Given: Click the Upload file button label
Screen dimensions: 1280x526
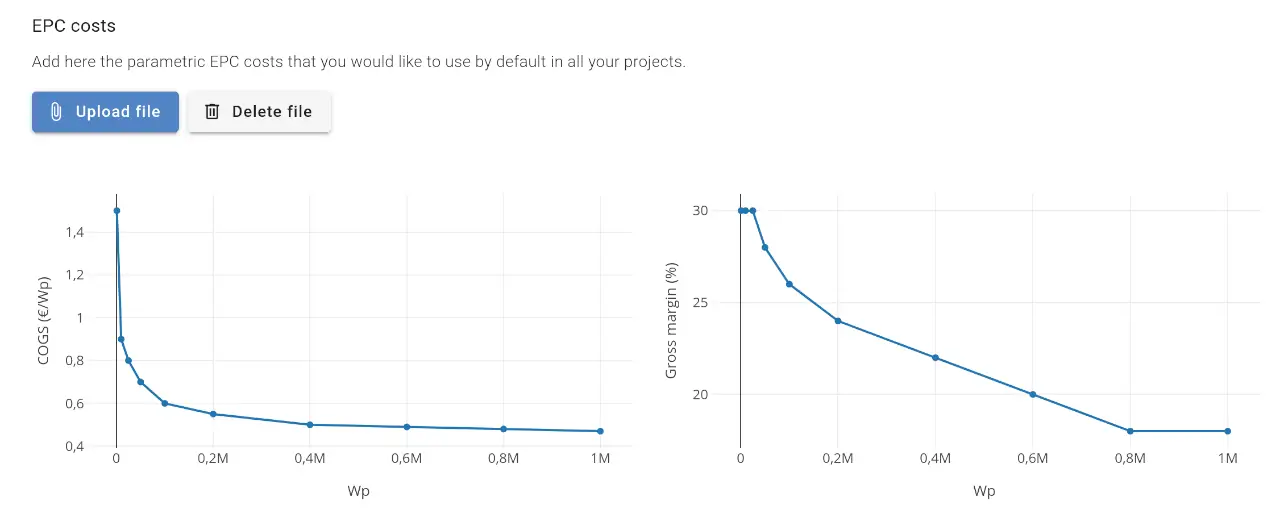Looking at the screenshot, I should pyautogui.click(x=118, y=112).
